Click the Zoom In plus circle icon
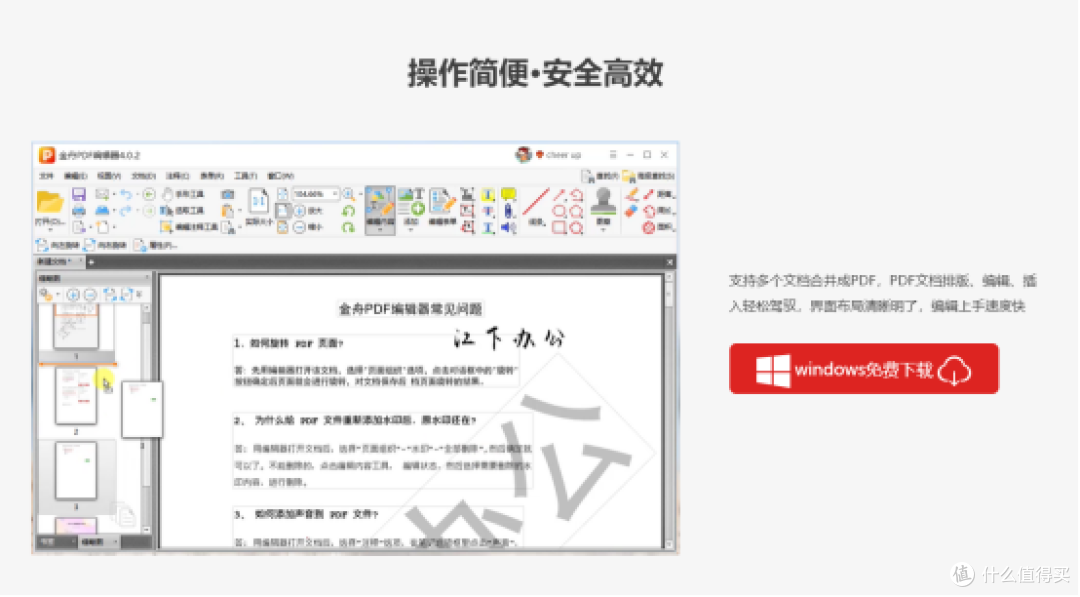Viewport: 1080px width, 597px height. pos(300,211)
